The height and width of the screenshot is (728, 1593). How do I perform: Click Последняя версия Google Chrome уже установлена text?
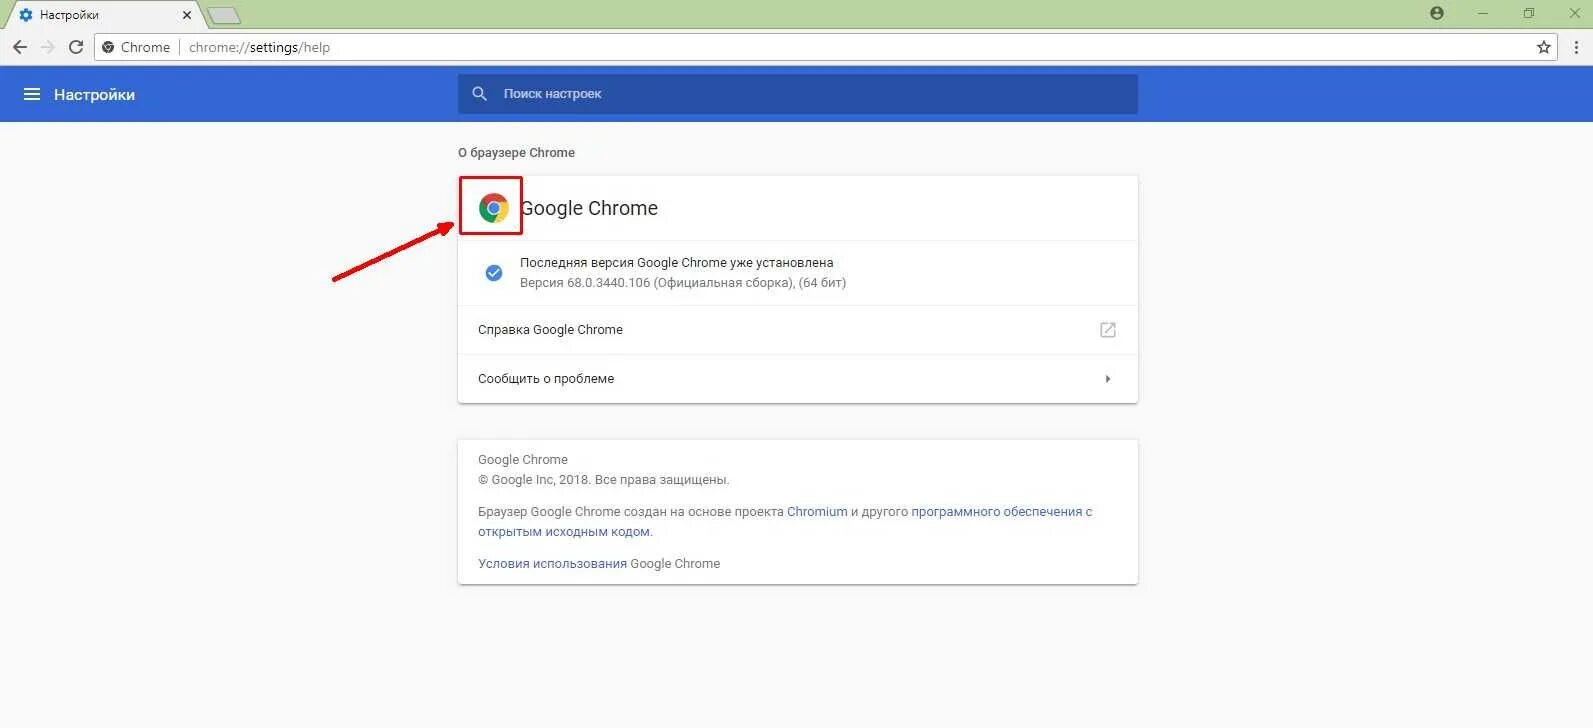point(676,263)
